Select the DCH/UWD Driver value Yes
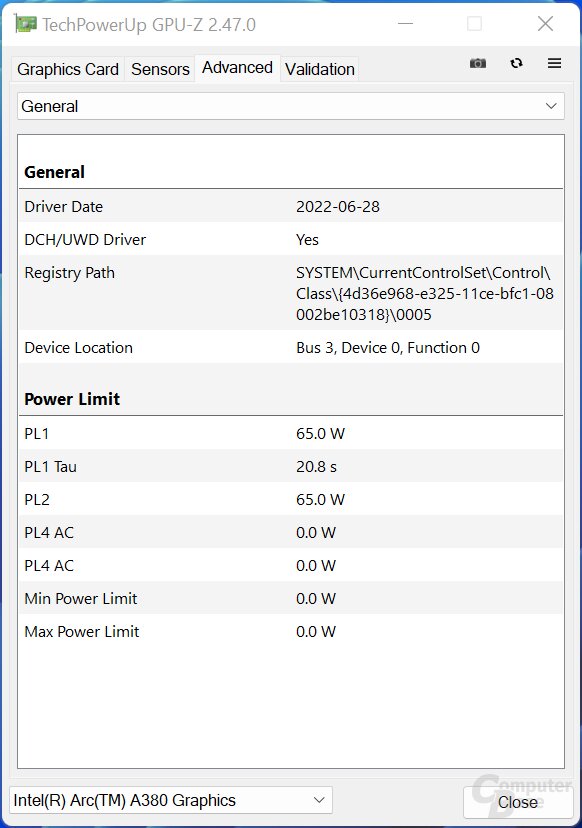The width and height of the screenshot is (582, 828). pos(307,240)
